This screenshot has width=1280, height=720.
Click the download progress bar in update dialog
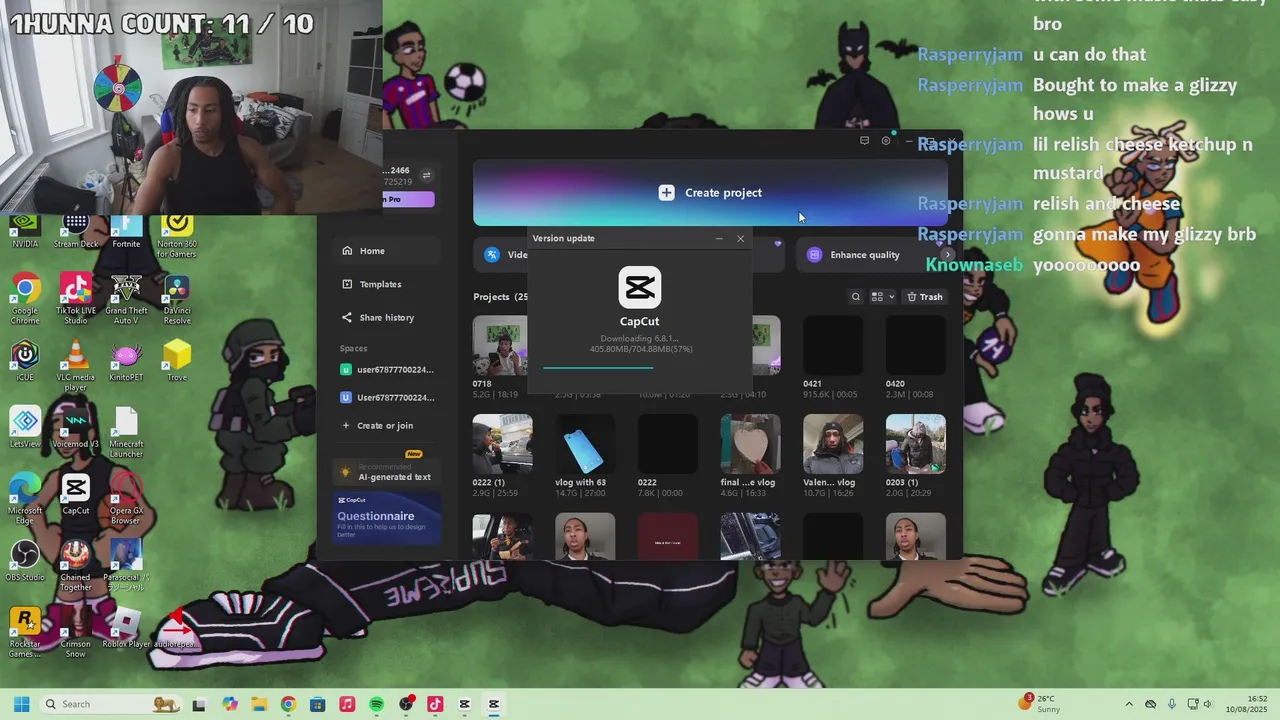click(640, 368)
